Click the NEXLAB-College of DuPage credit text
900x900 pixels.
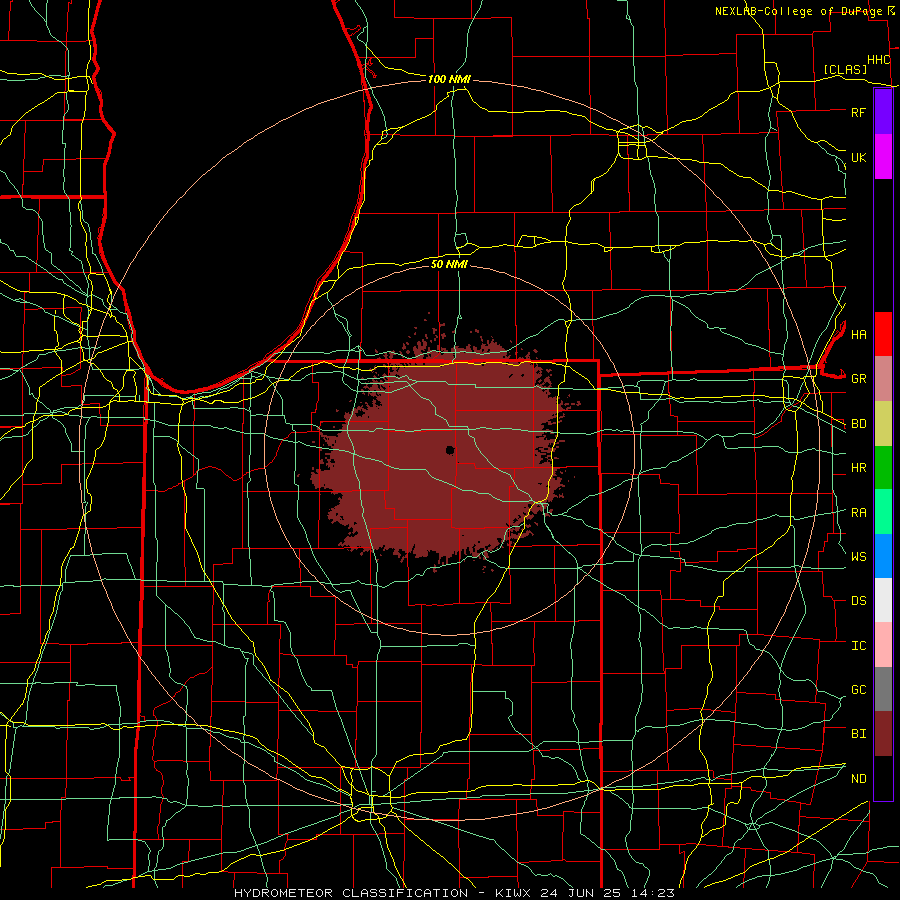click(x=799, y=11)
